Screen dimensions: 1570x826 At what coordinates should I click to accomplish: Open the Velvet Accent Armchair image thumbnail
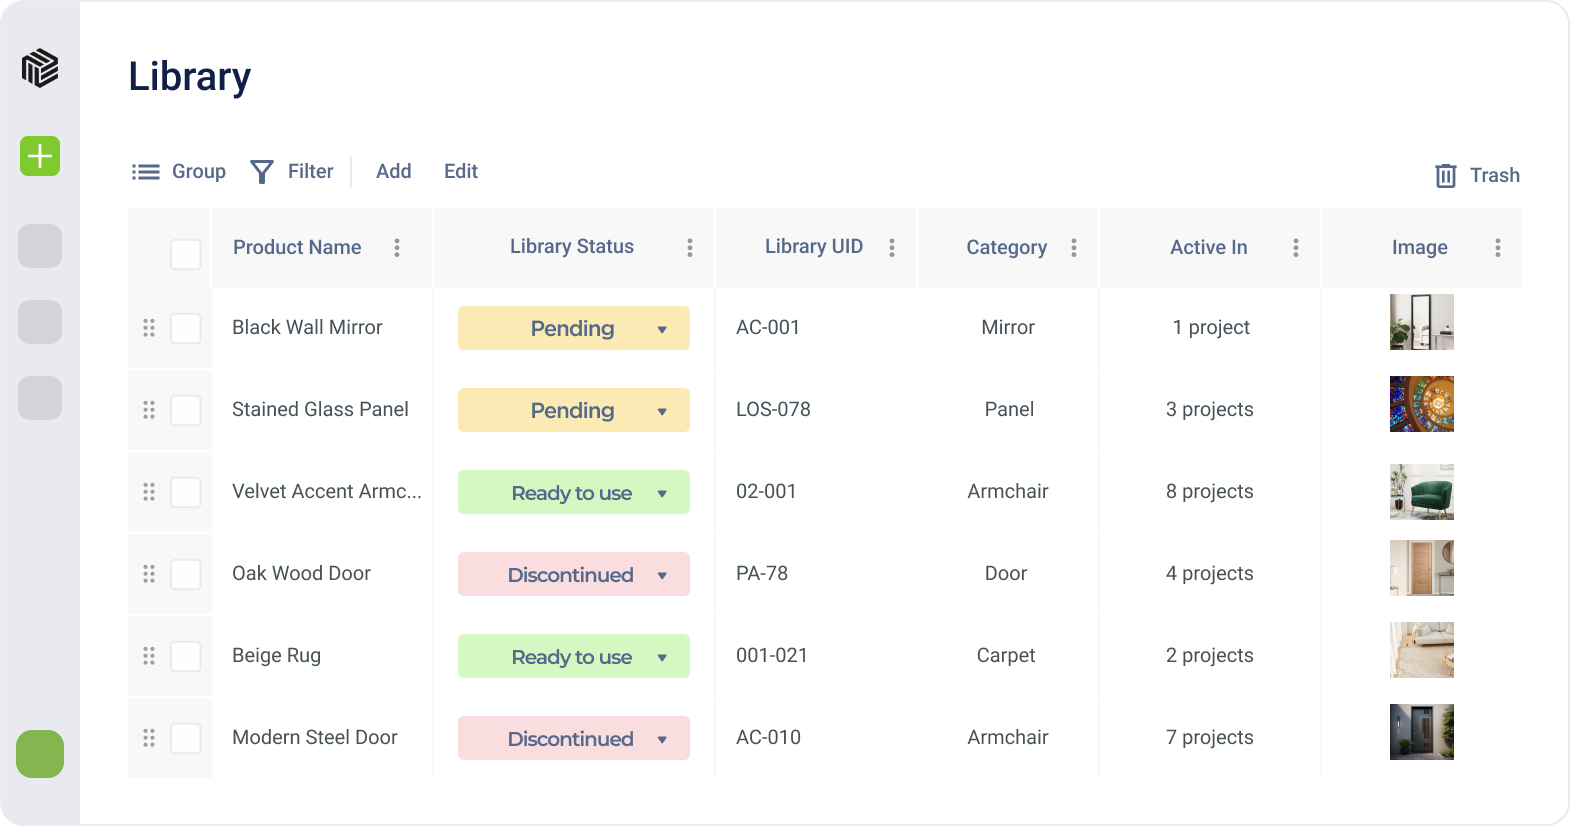[x=1421, y=492]
